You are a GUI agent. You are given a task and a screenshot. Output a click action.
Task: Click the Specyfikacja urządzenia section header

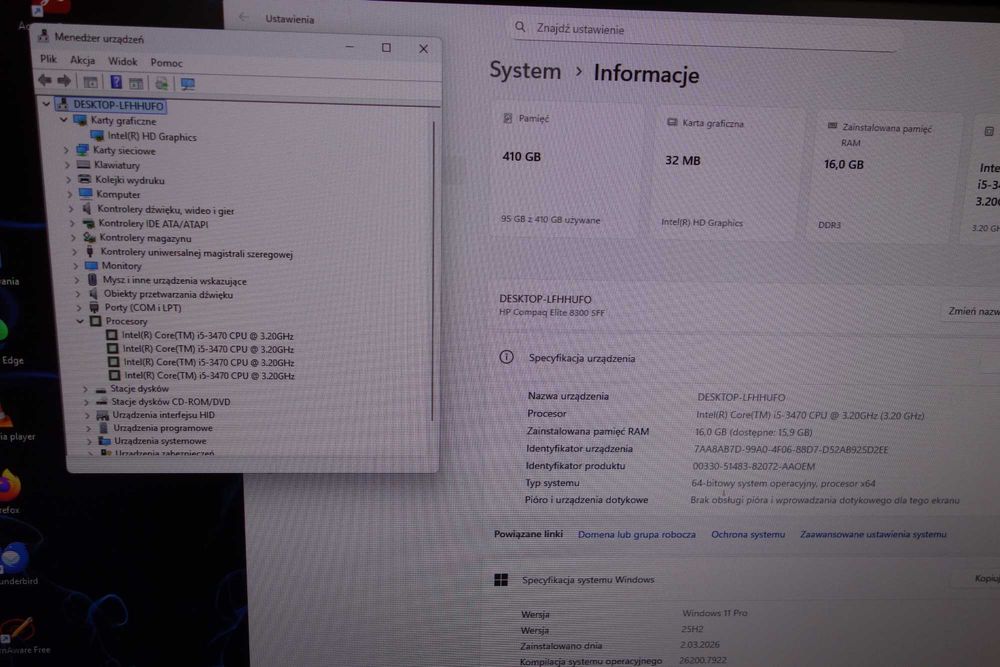click(x=582, y=358)
